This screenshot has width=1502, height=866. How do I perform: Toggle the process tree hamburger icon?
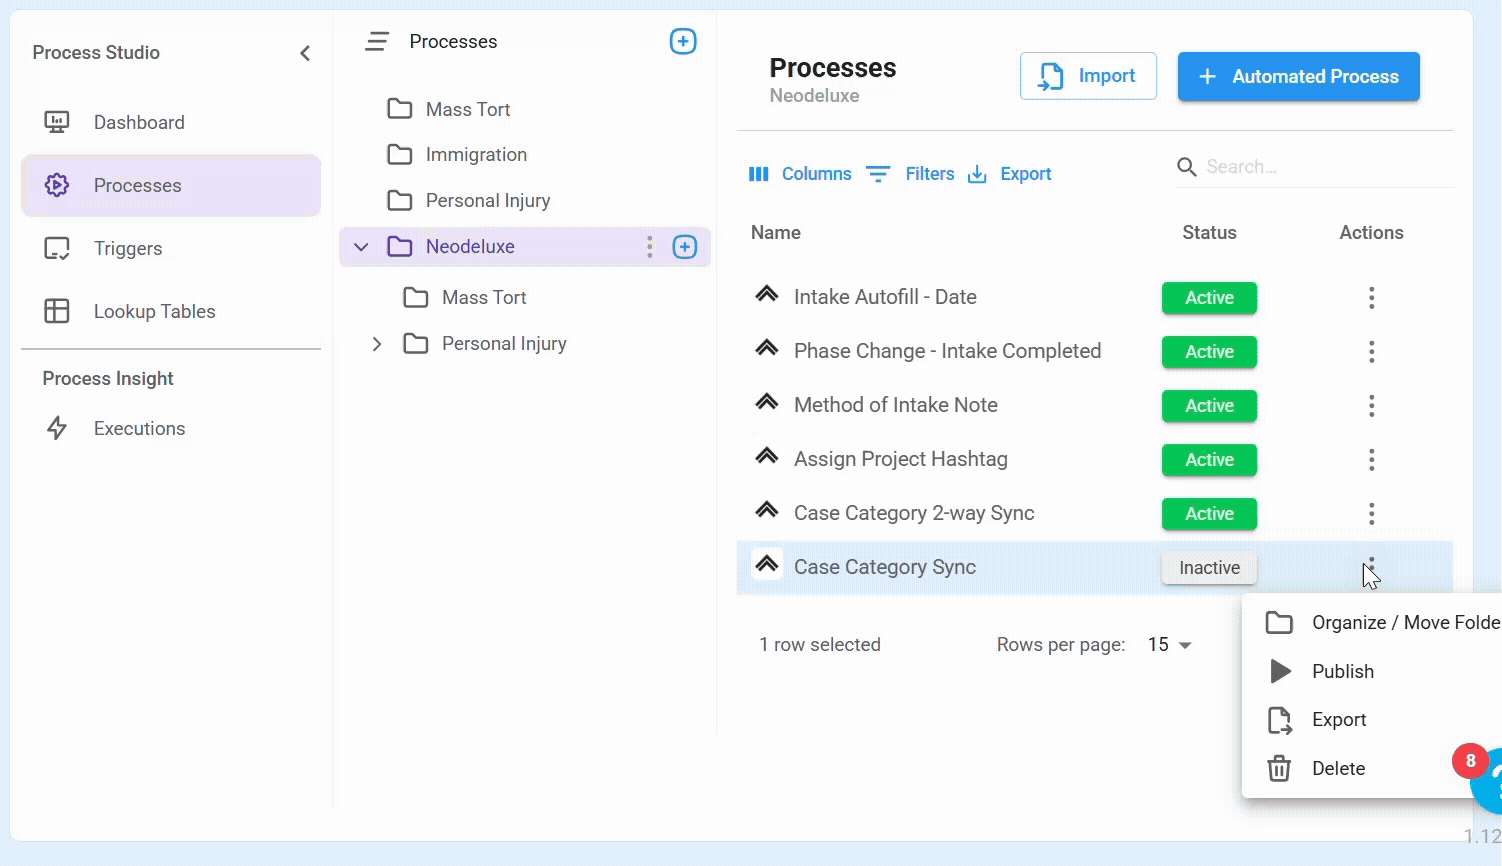(x=377, y=41)
